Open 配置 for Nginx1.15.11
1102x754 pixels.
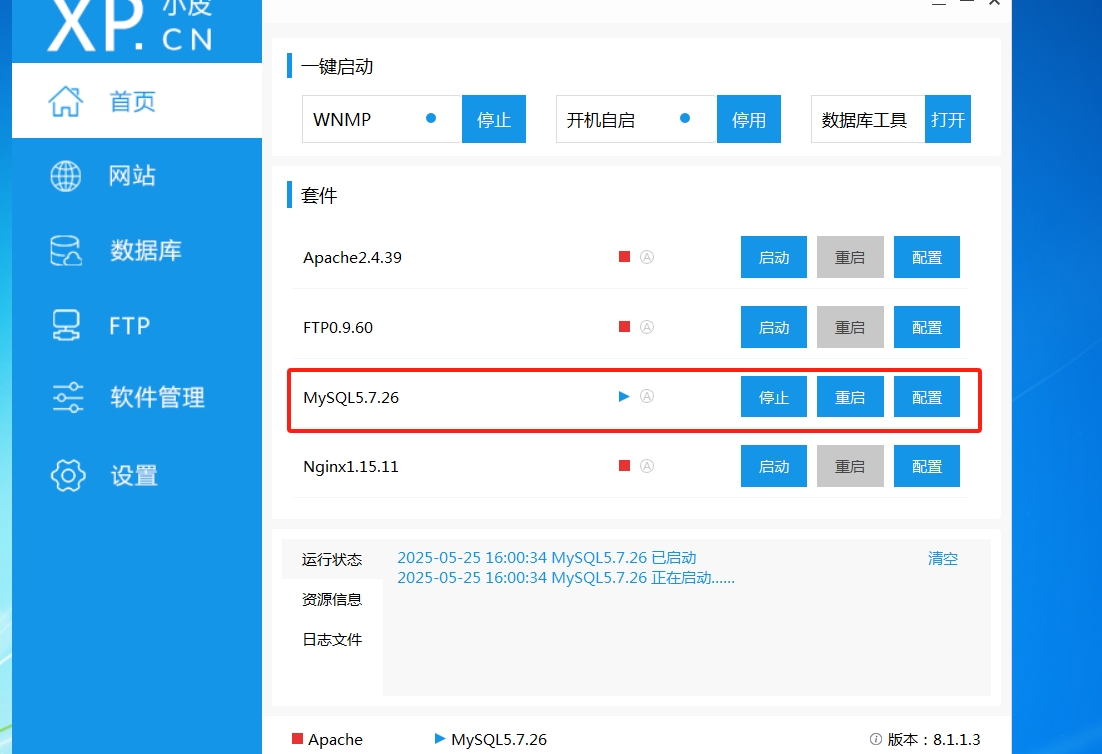tap(926, 466)
